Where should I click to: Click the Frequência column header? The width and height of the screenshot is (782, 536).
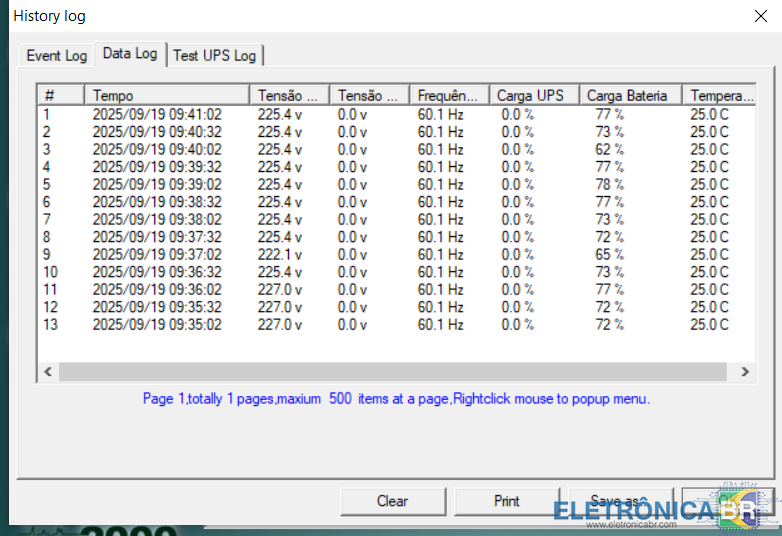(449, 95)
